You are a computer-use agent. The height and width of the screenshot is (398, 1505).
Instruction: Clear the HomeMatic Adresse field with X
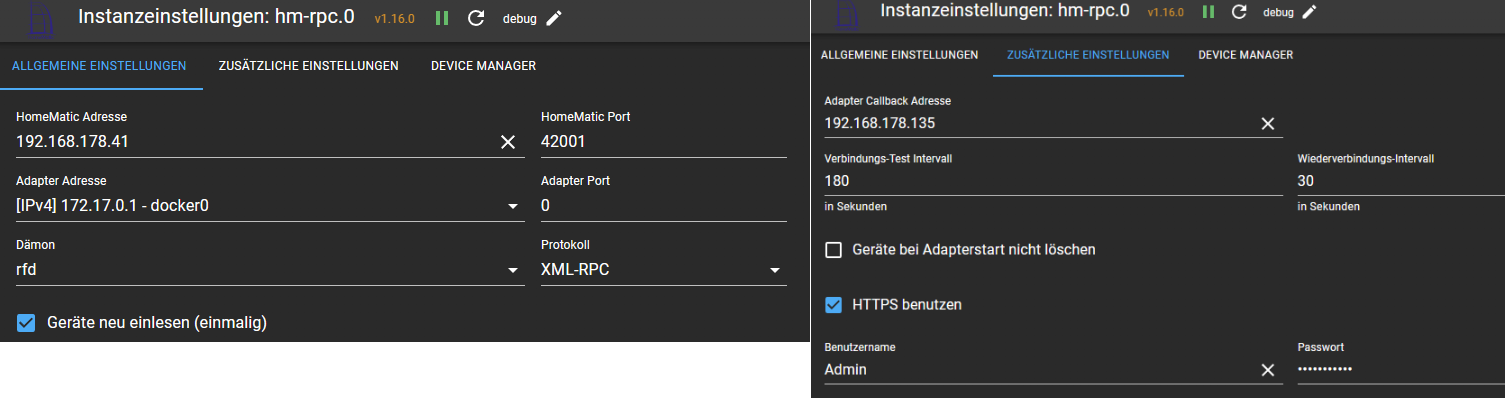pyautogui.click(x=508, y=142)
